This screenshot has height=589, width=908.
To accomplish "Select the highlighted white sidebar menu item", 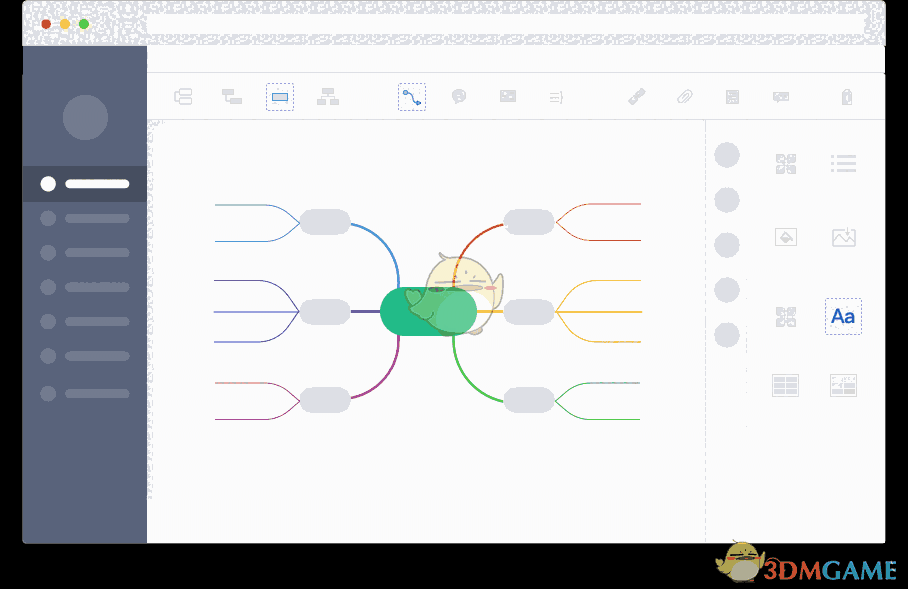I will tap(85, 184).
